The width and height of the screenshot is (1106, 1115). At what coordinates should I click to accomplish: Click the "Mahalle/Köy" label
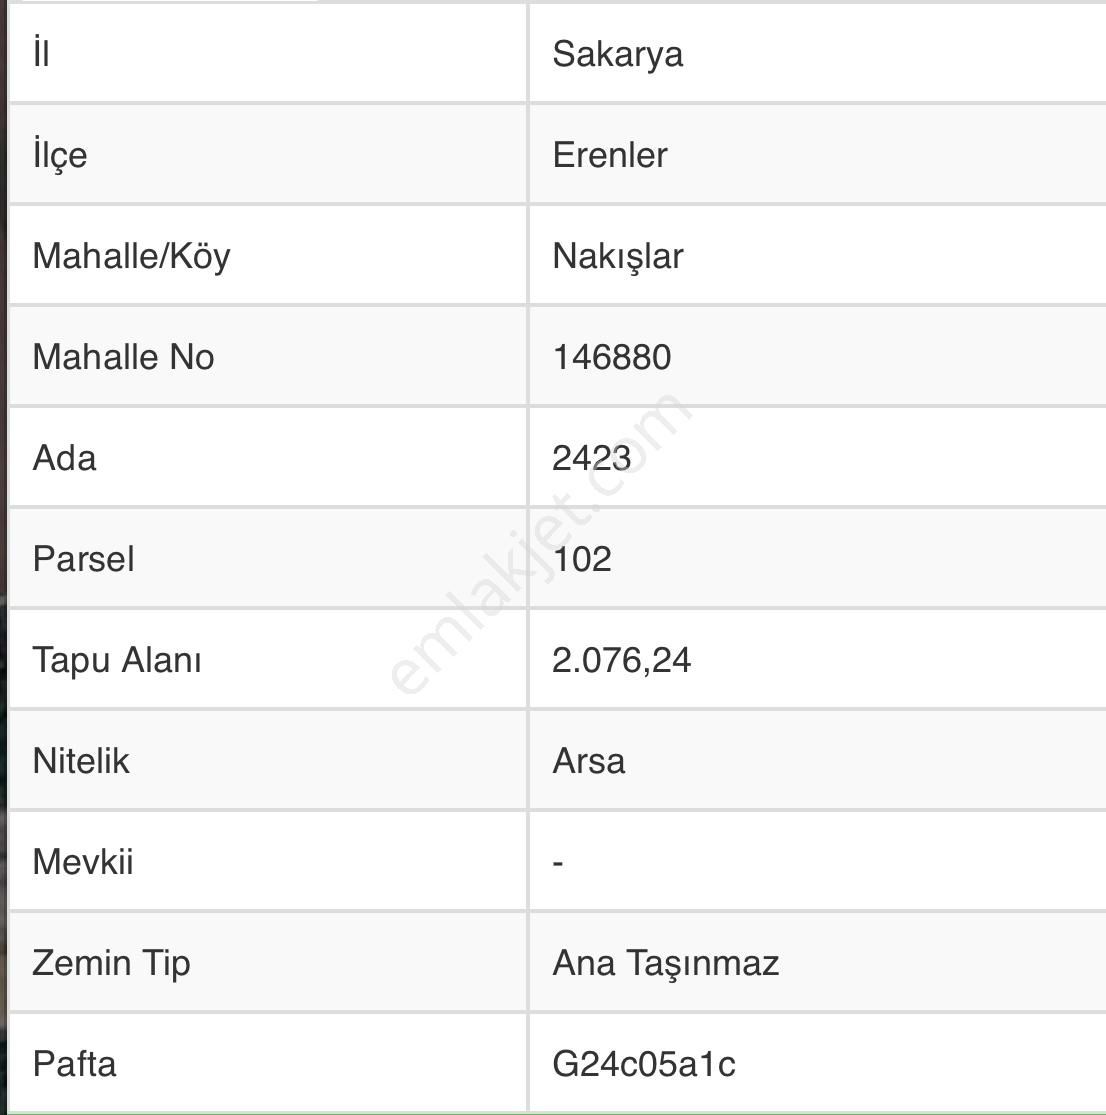[131, 256]
